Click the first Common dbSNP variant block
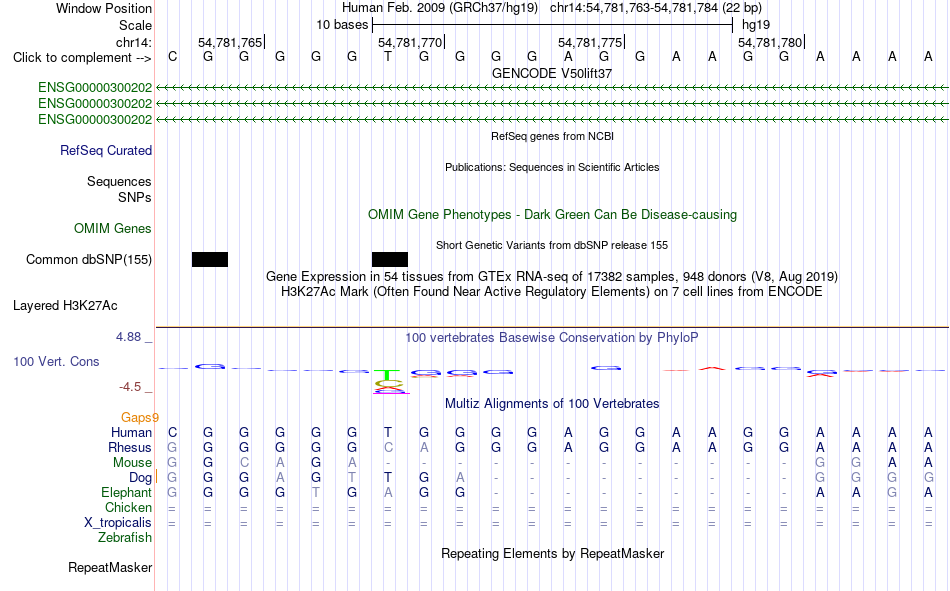This screenshot has height=591, width=950. [x=210, y=259]
